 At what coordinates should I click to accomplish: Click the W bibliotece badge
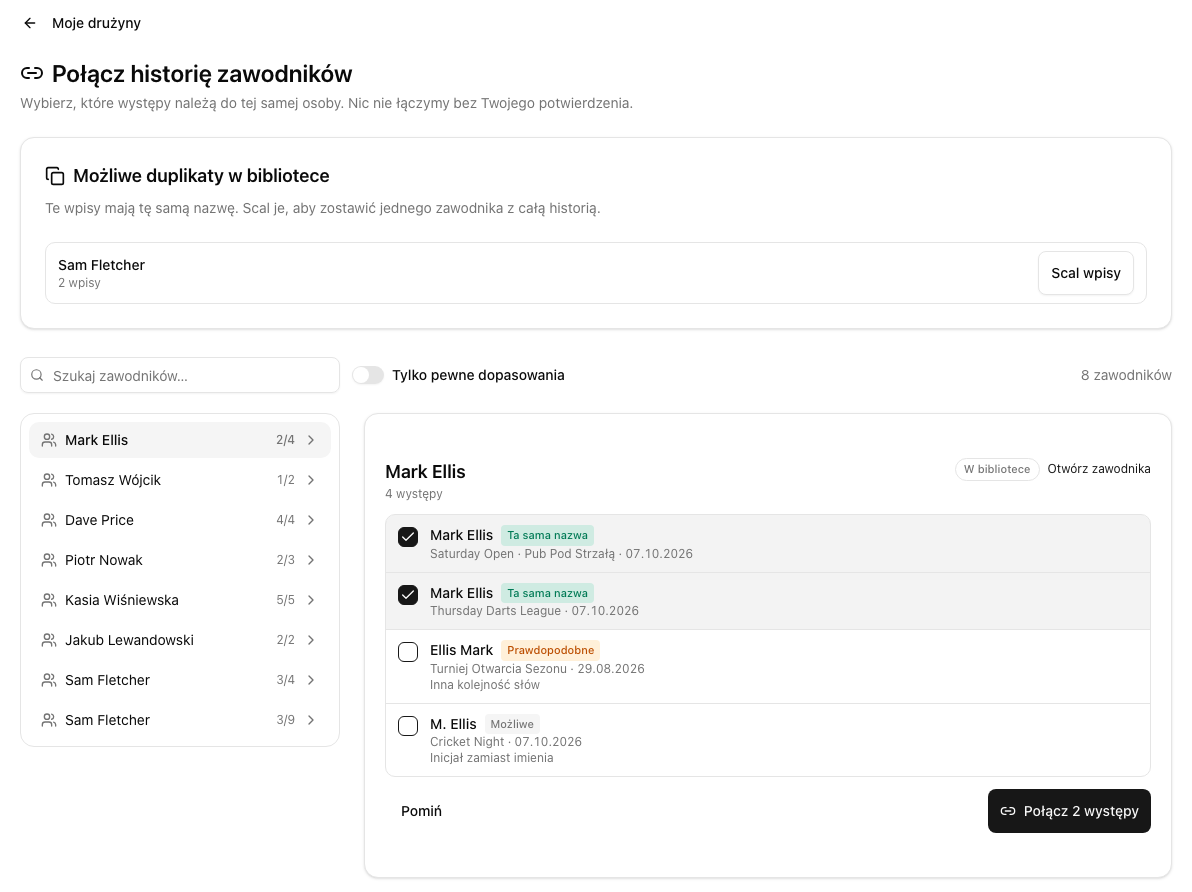pos(997,469)
